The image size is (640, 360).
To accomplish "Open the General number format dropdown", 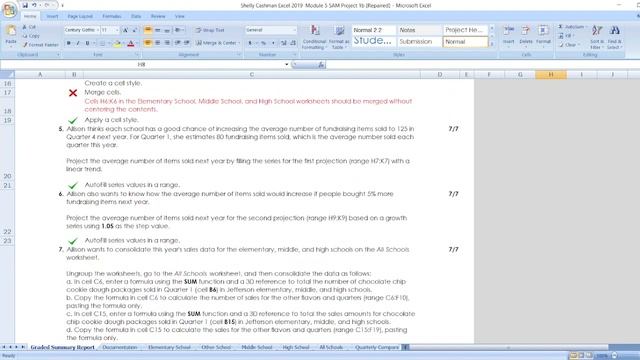I will [294, 30].
